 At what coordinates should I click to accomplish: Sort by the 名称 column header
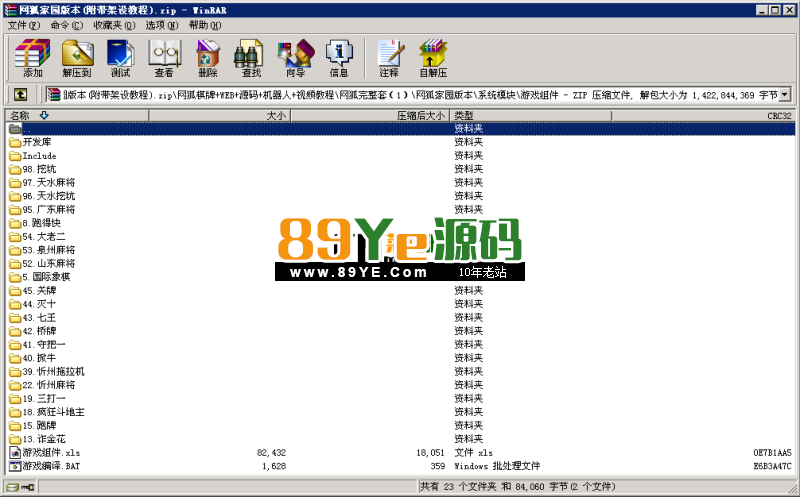[x=77, y=116]
